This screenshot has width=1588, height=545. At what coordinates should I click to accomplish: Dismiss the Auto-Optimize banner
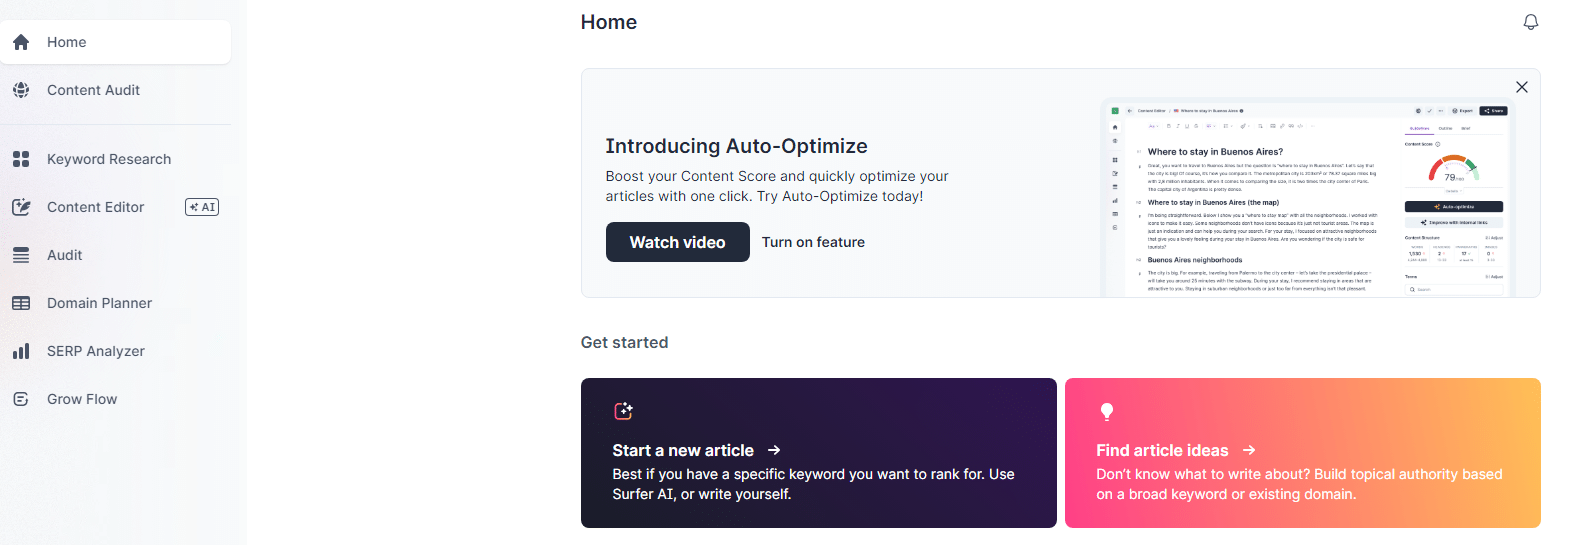coord(1521,87)
